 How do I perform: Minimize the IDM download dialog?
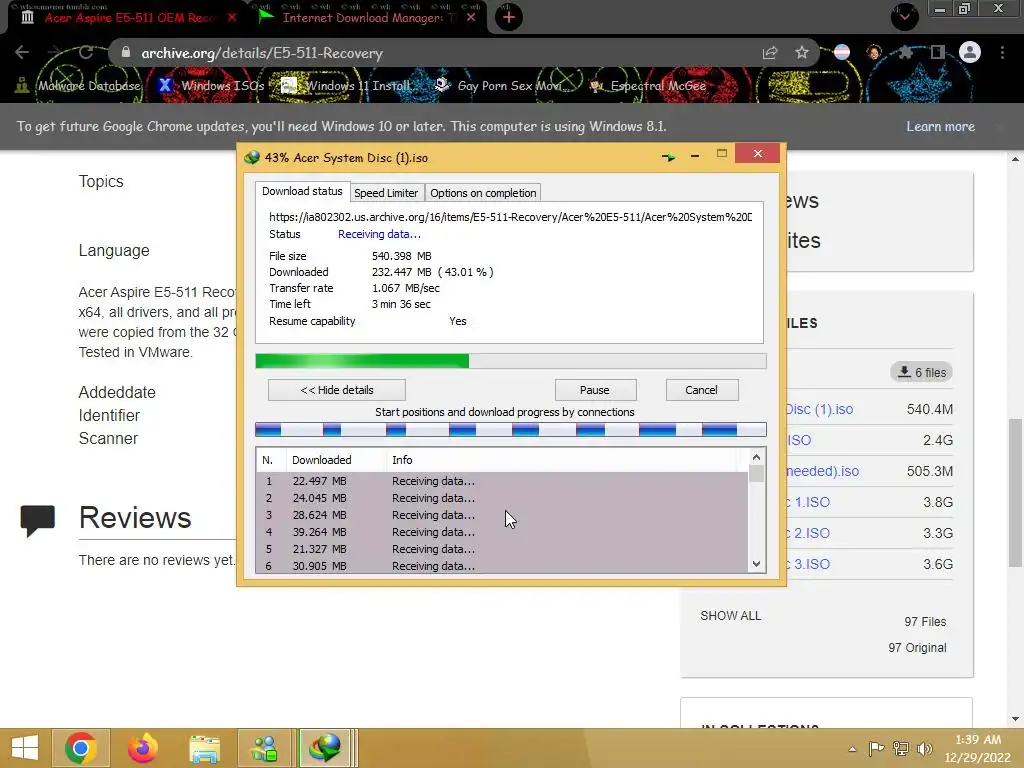click(x=695, y=156)
